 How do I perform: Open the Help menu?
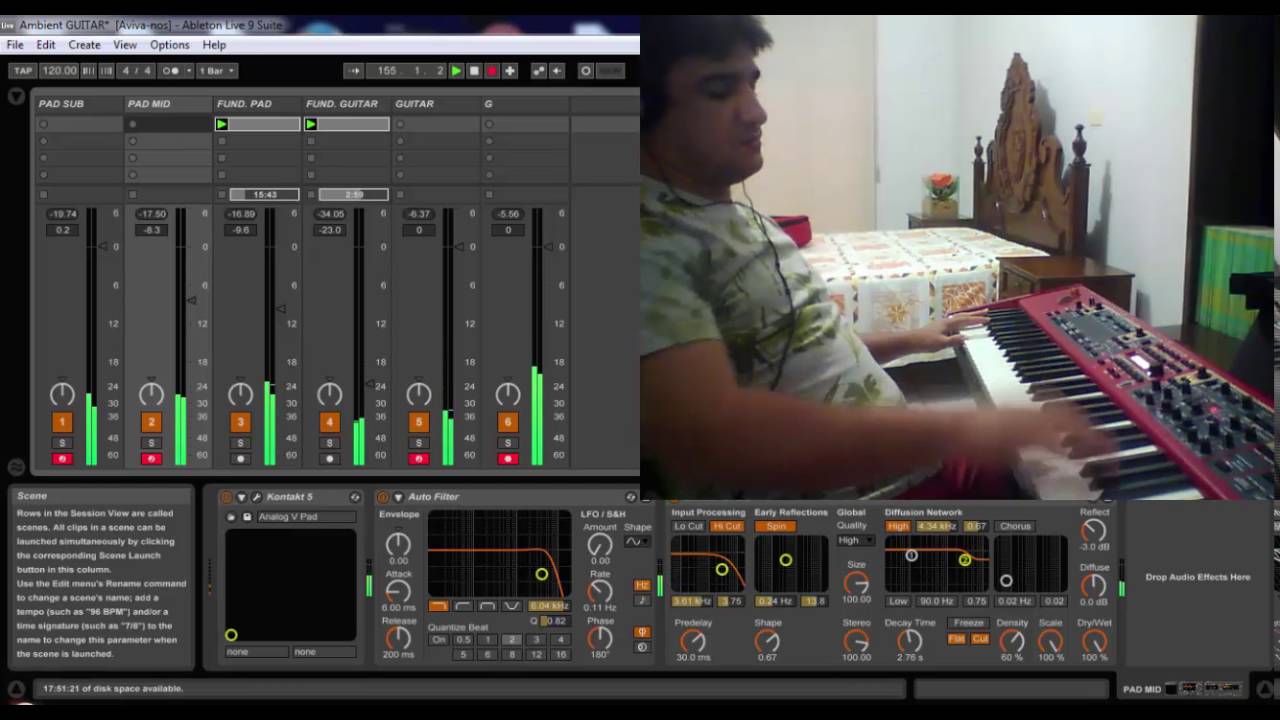click(214, 45)
